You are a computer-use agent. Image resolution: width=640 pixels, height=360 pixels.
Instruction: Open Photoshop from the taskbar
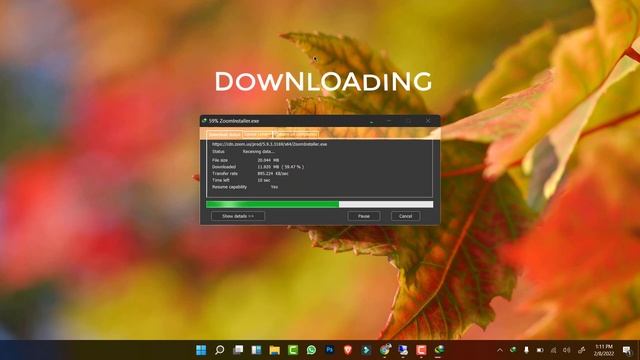[x=330, y=350]
